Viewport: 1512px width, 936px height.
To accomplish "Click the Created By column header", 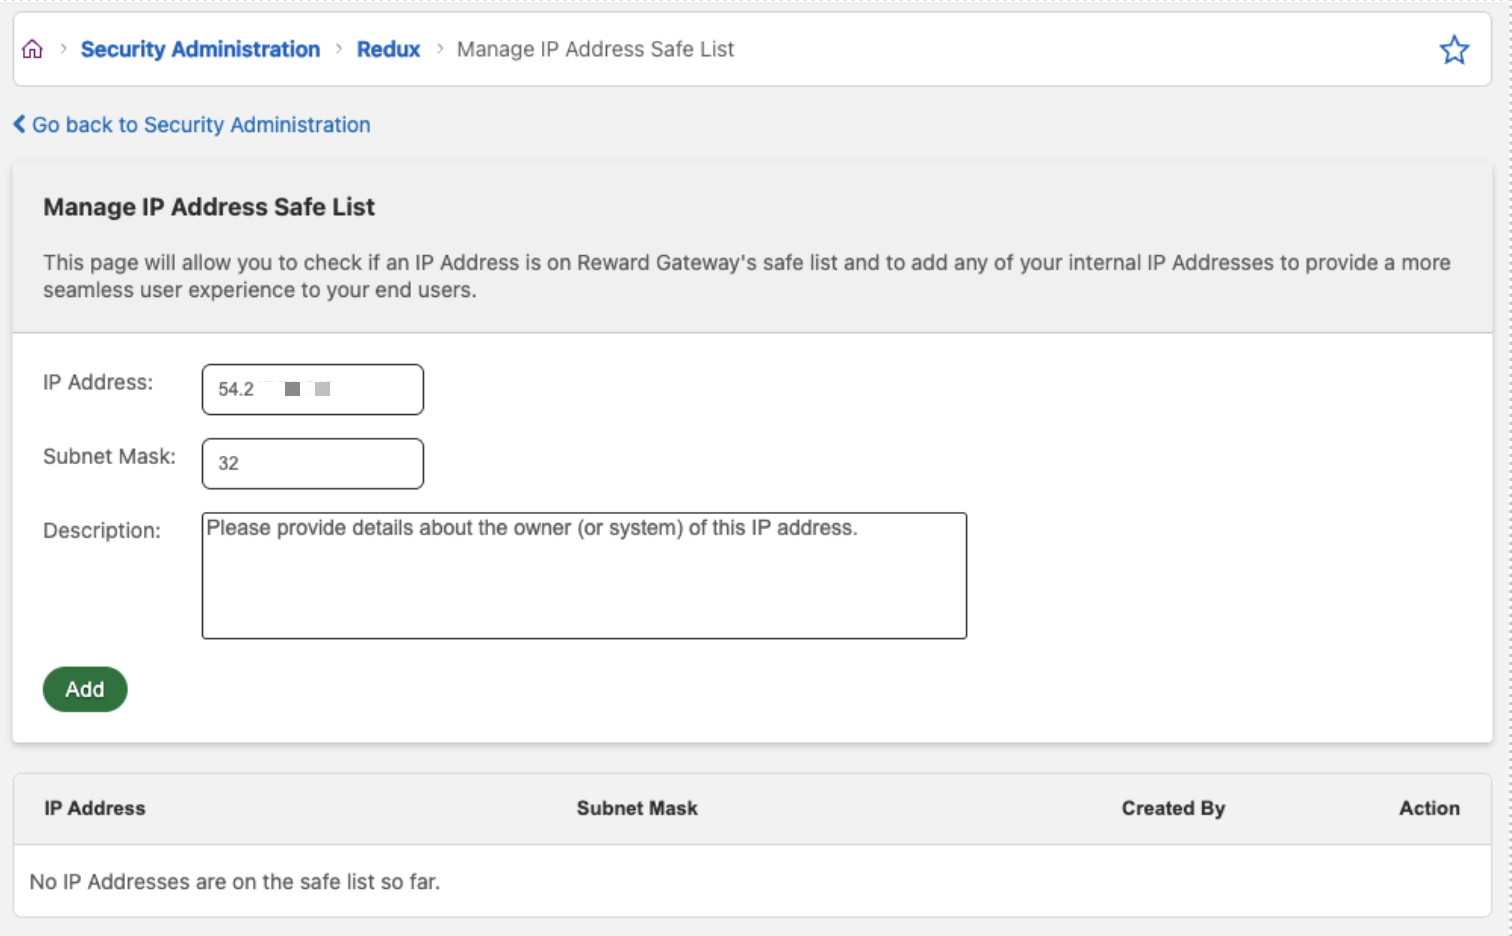I will 1172,808.
